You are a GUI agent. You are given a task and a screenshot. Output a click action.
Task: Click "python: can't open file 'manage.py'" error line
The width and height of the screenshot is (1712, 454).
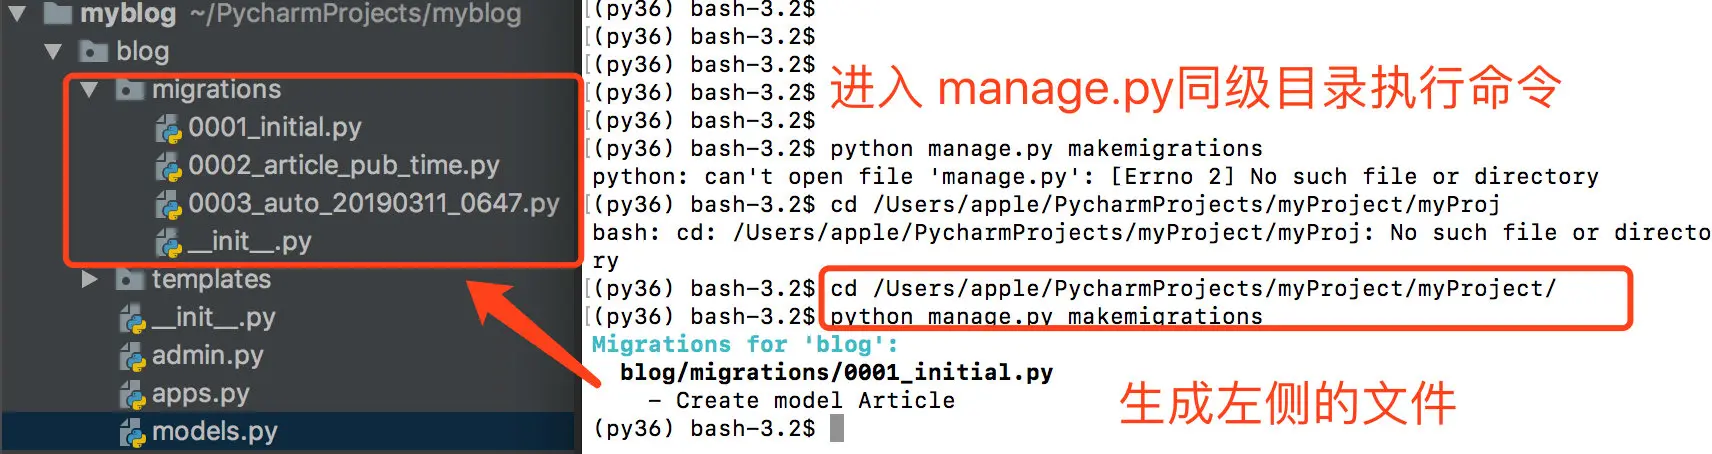(1095, 177)
